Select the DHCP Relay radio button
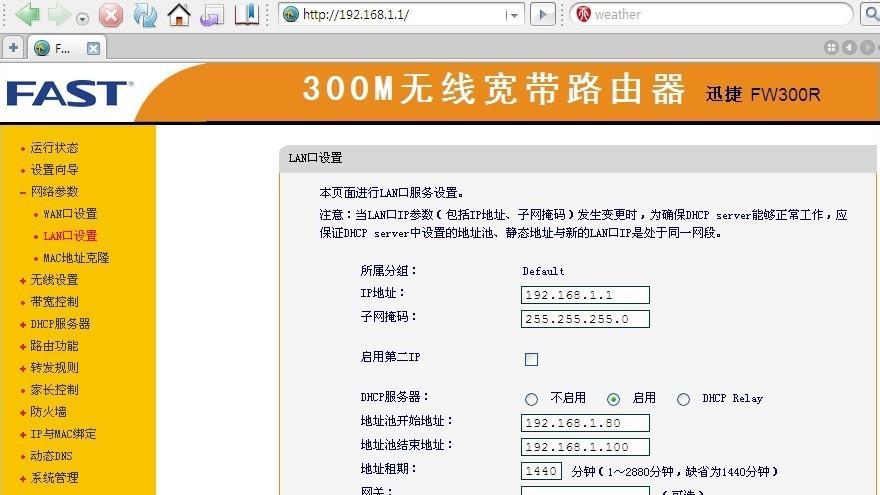The height and width of the screenshot is (495, 880). [683, 399]
